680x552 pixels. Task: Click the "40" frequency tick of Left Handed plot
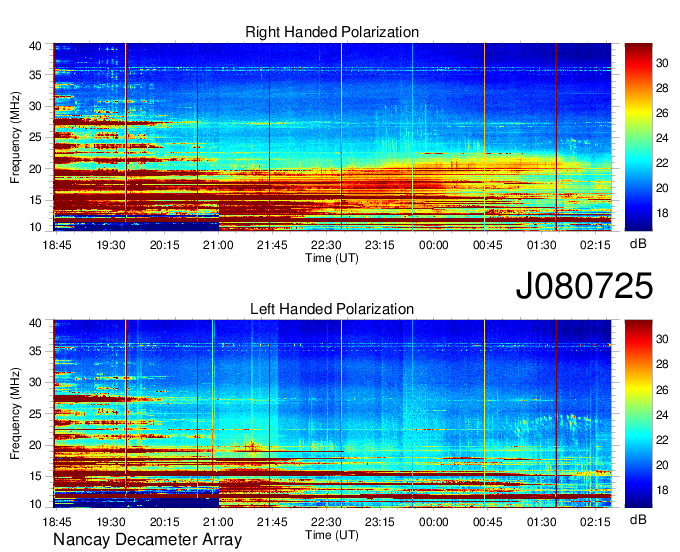click(35, 323)
